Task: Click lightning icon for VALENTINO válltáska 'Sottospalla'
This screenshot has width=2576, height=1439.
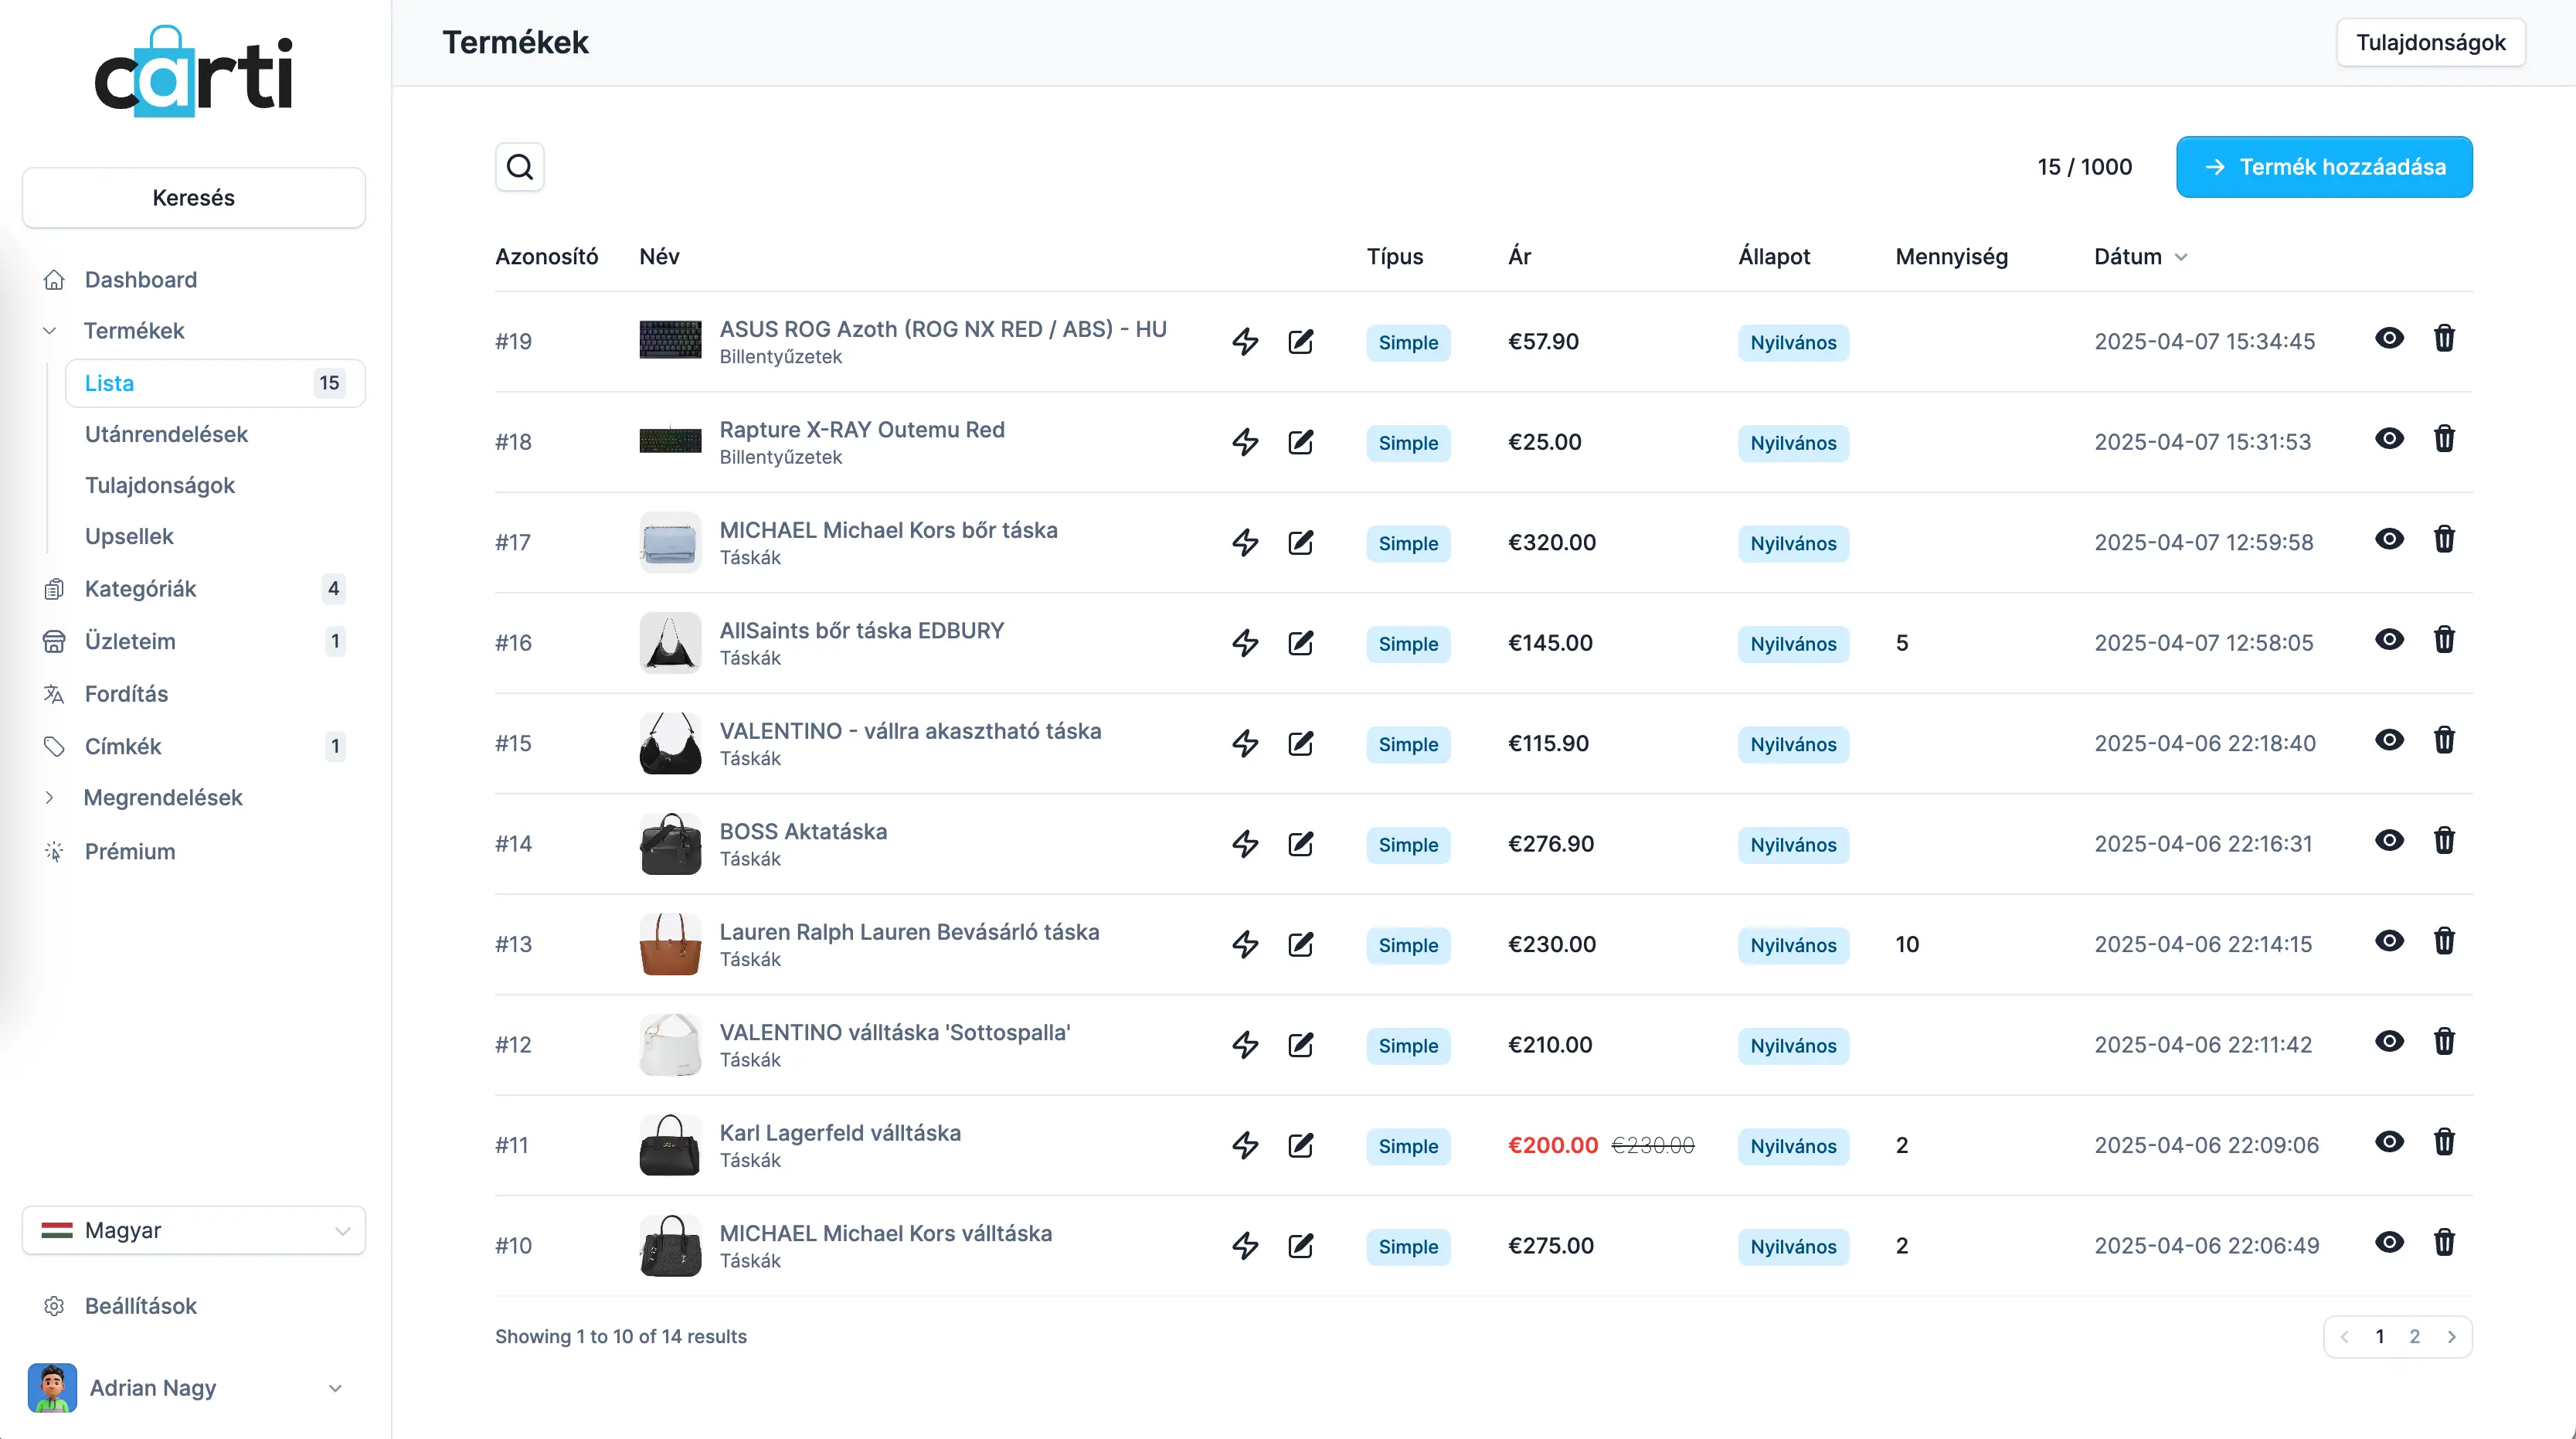Action: pos(1245,1045)
